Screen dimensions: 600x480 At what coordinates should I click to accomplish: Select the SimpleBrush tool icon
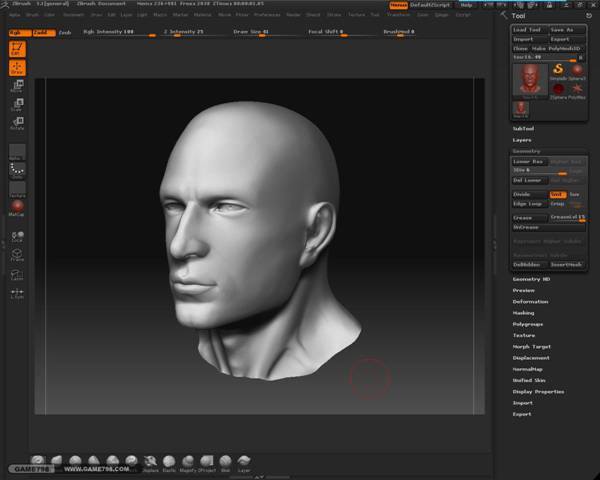pyautogui.click(x=557, y=70)
